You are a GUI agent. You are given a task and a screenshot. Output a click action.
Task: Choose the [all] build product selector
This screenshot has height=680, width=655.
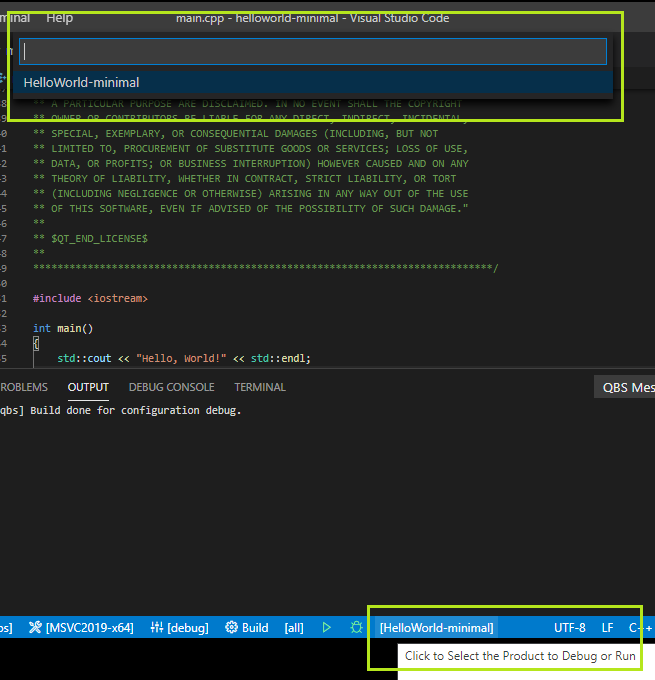[294, 627]
